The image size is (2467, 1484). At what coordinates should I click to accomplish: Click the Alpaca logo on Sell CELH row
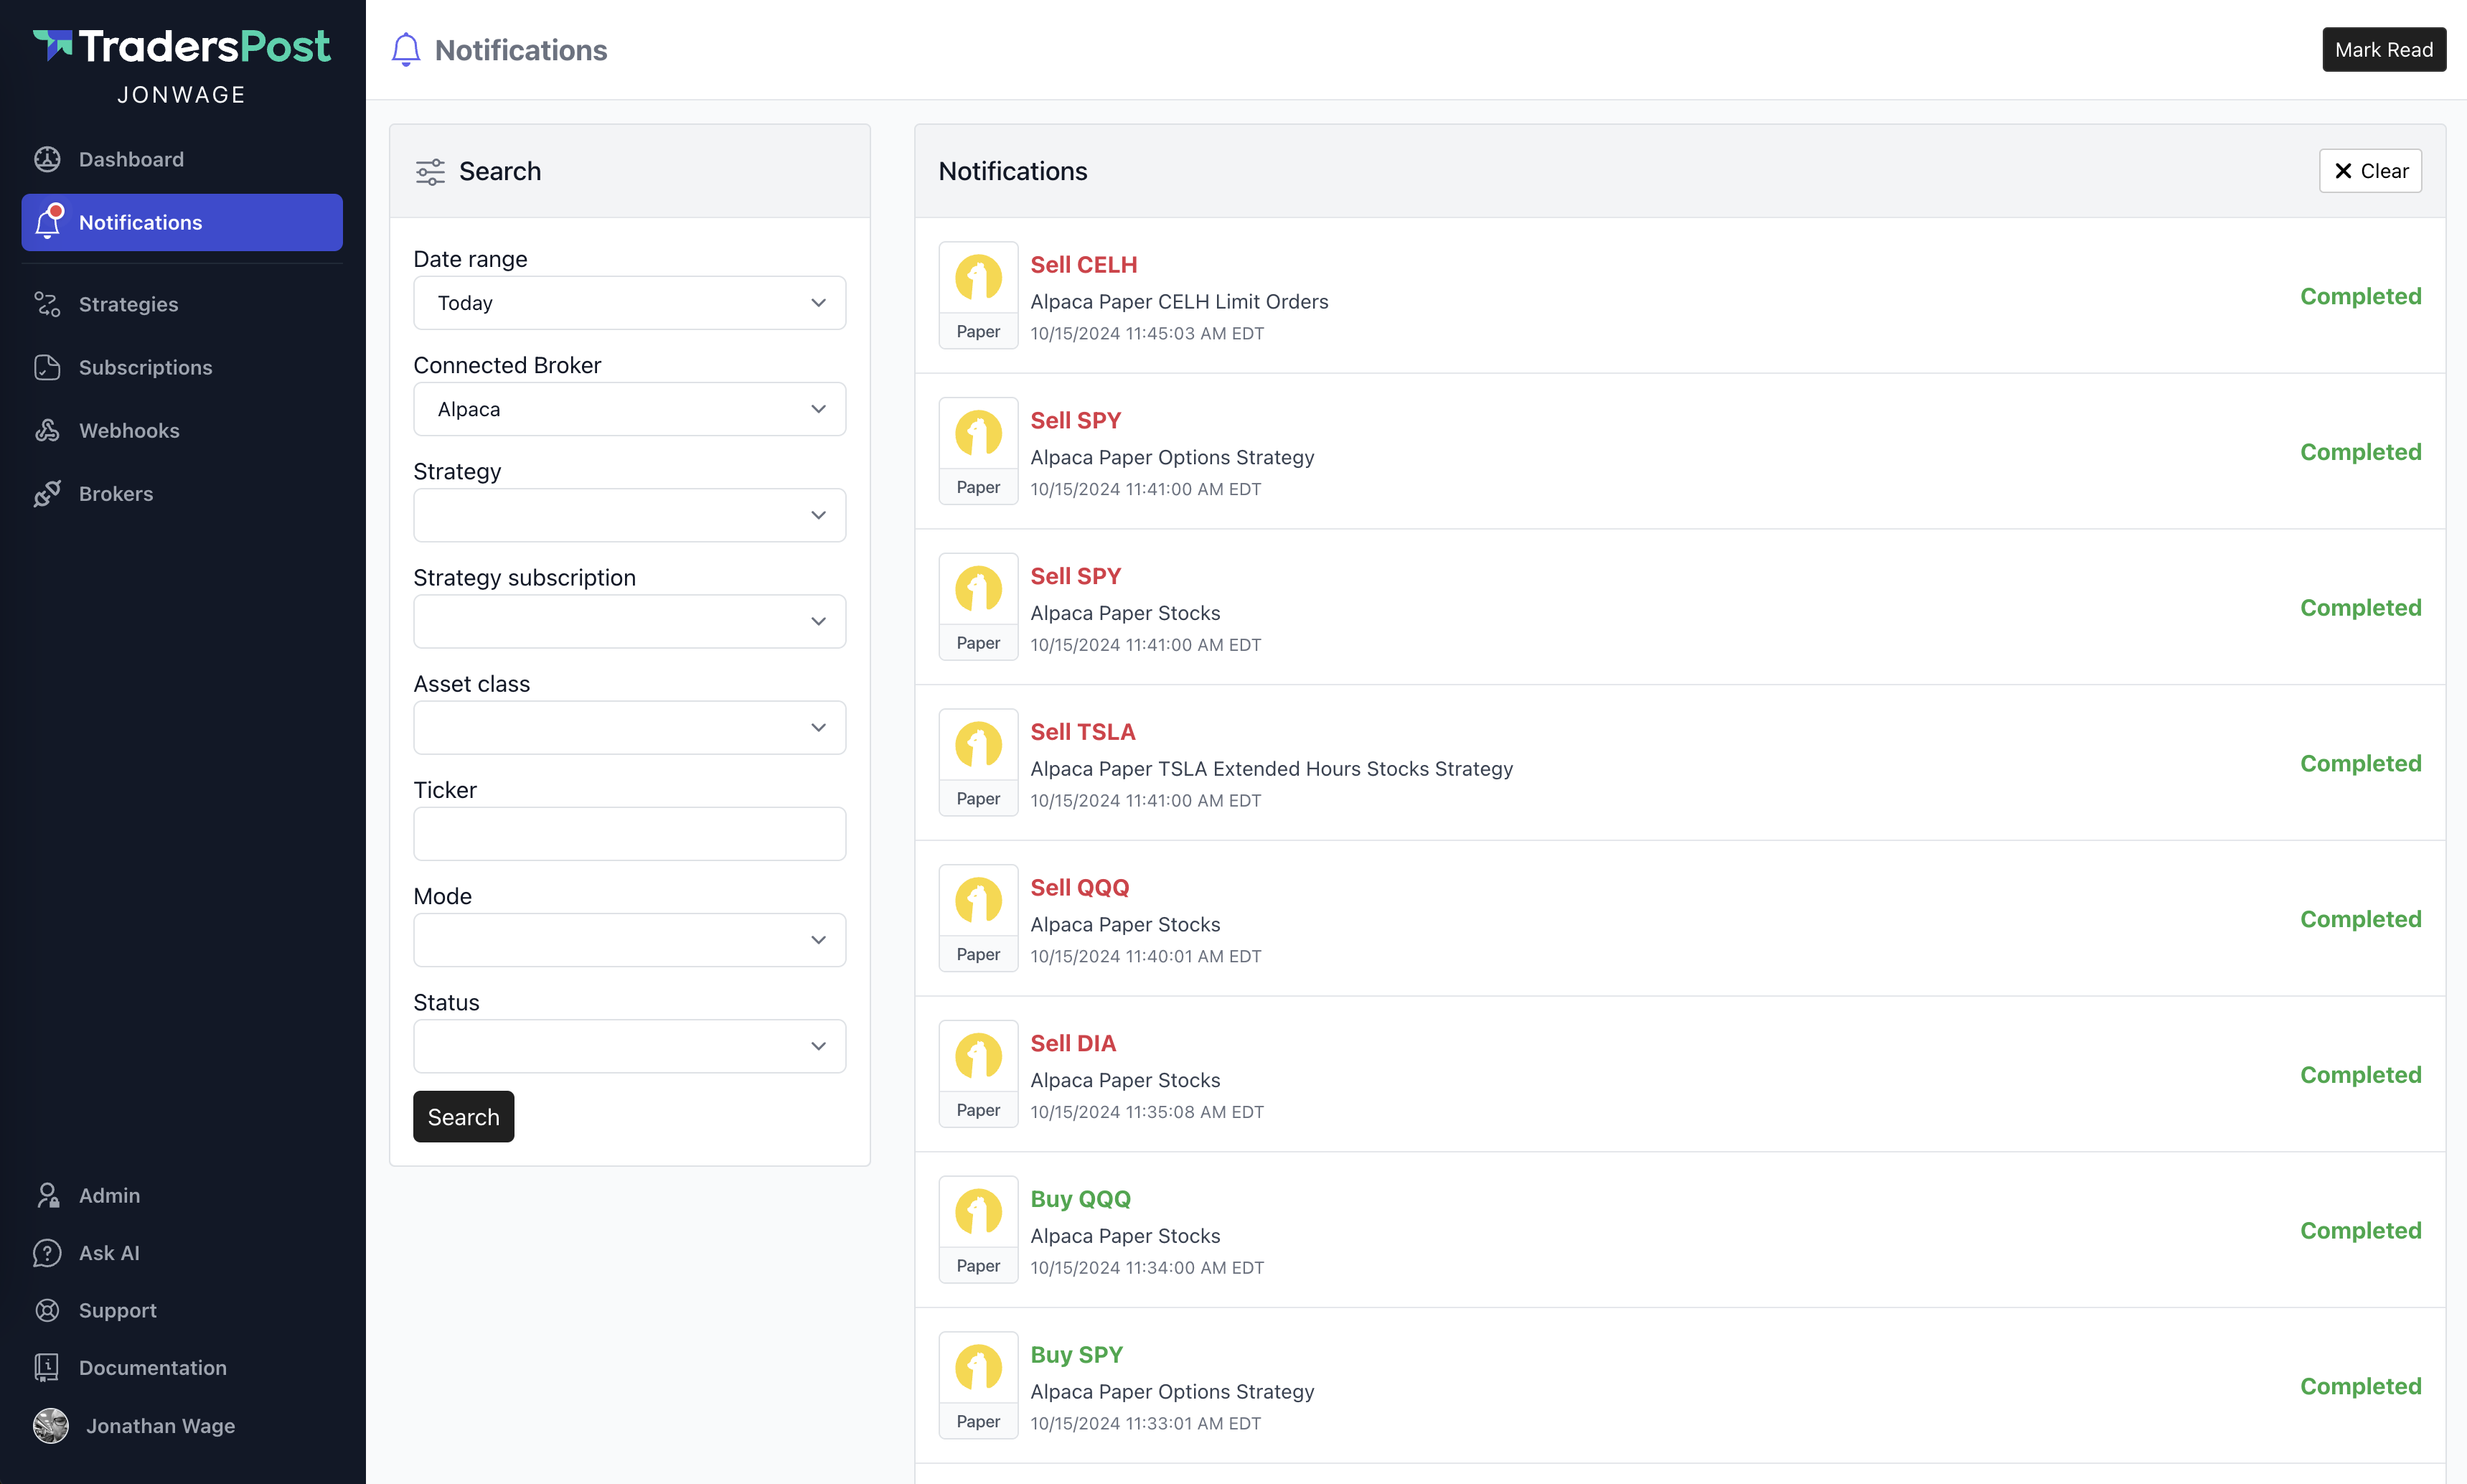point(978,277)
